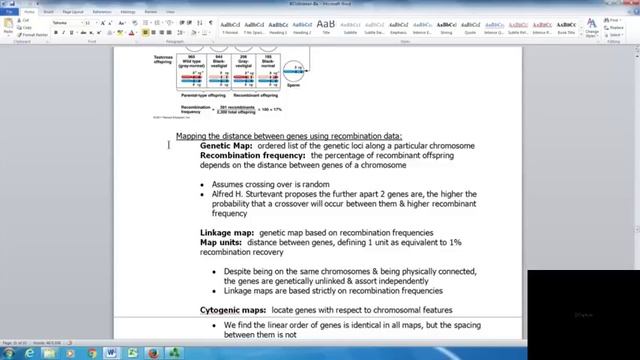
Task: Open the Change Styles dropdown
Action: pos(591,28)
